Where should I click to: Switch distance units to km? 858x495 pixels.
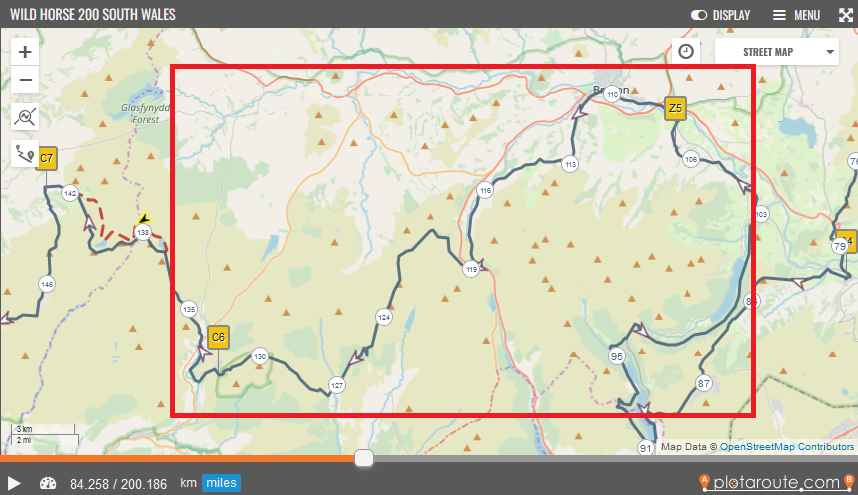(x=188, y=484)
